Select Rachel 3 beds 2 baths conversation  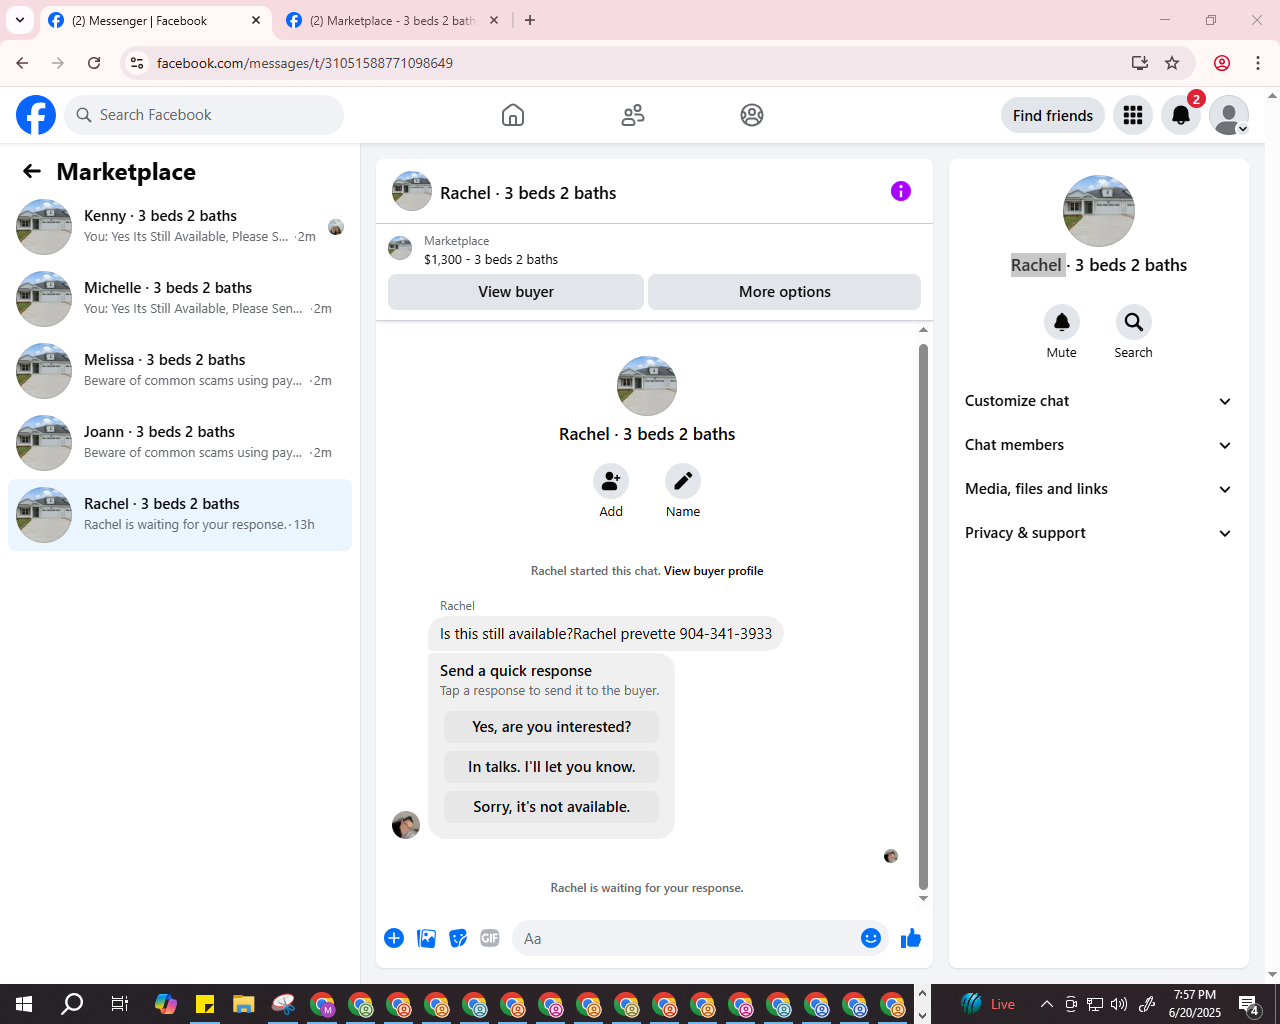point(180,515)
